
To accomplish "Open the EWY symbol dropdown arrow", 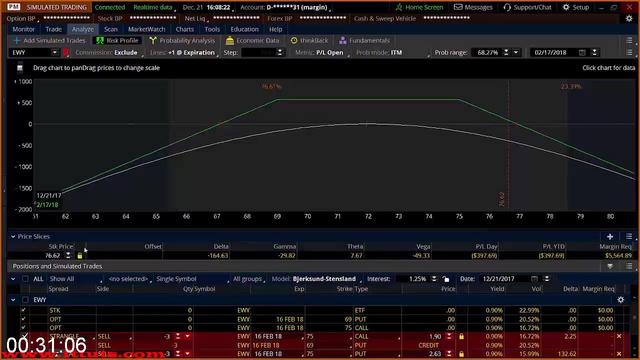I will tap(54, 53).
